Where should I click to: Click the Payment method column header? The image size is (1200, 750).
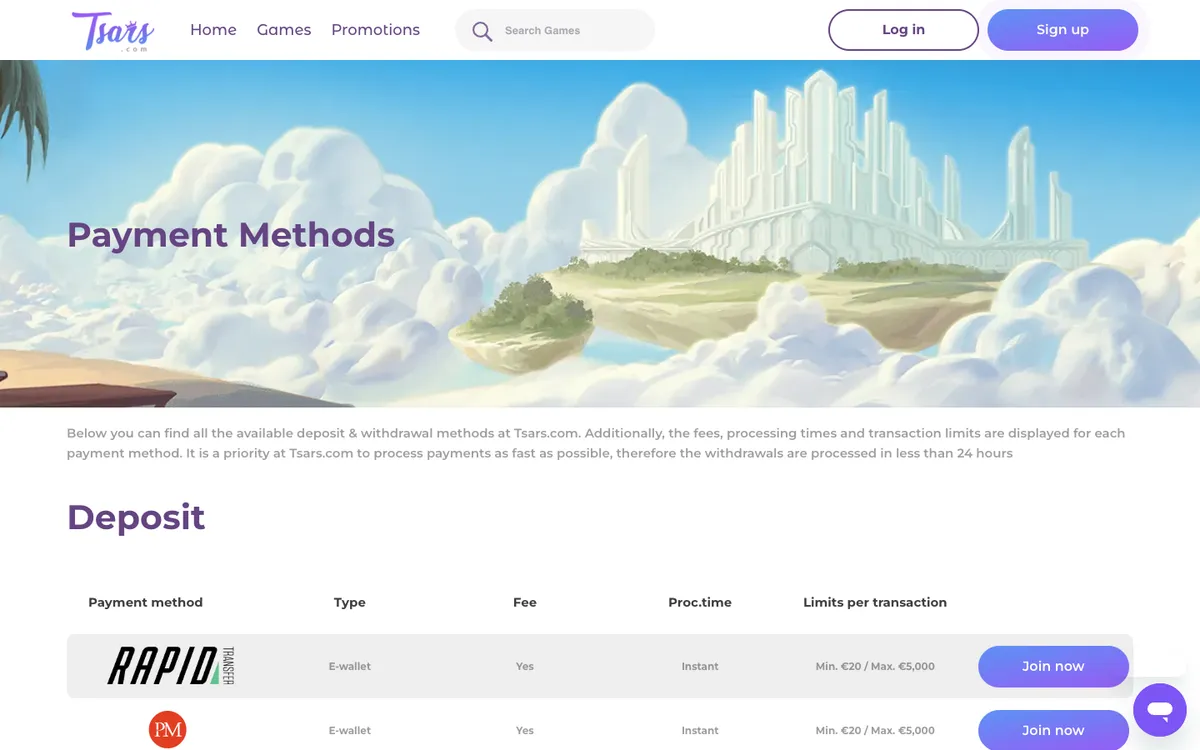146,602
